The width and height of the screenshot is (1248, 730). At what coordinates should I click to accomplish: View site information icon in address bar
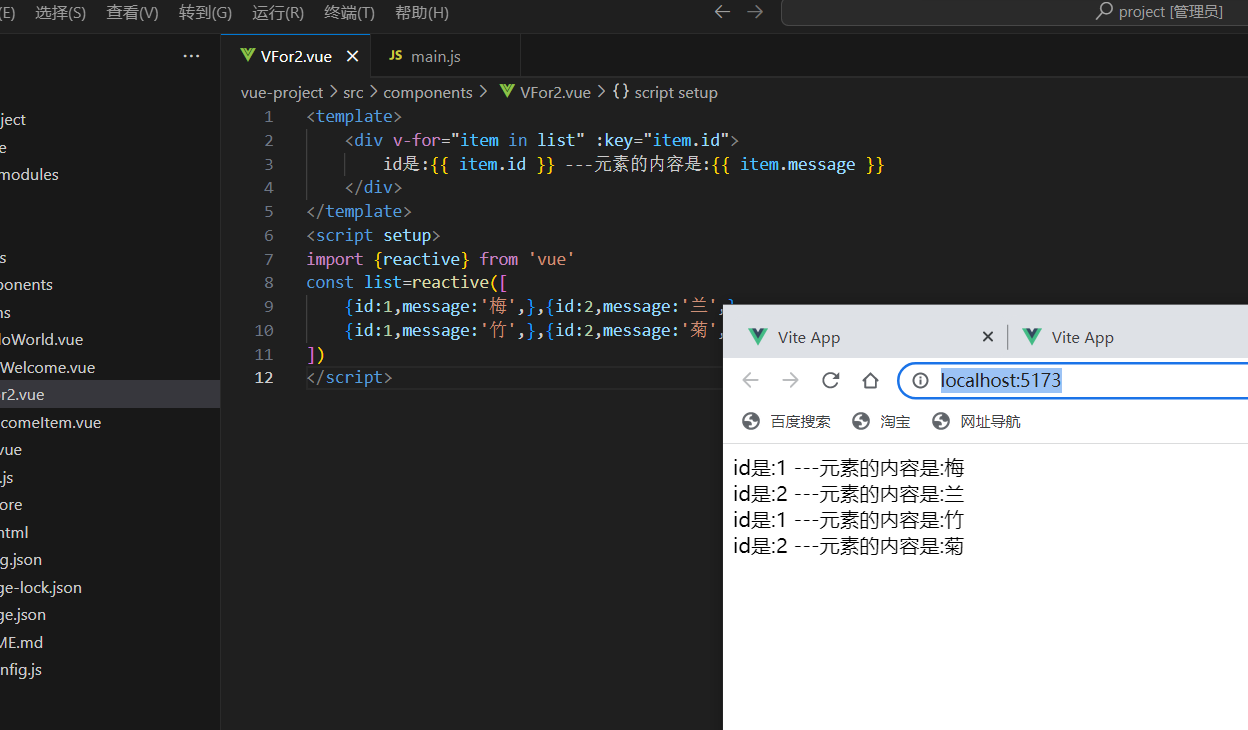(921, 380)
